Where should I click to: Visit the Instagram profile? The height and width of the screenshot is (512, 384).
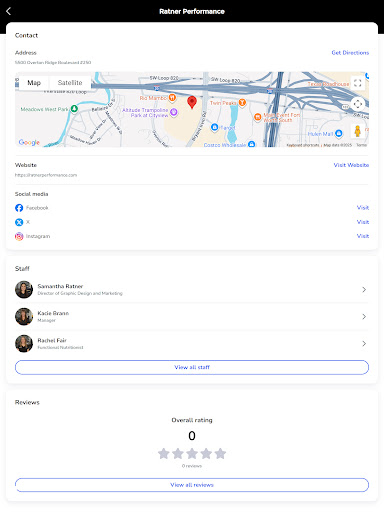coord(363,236)
